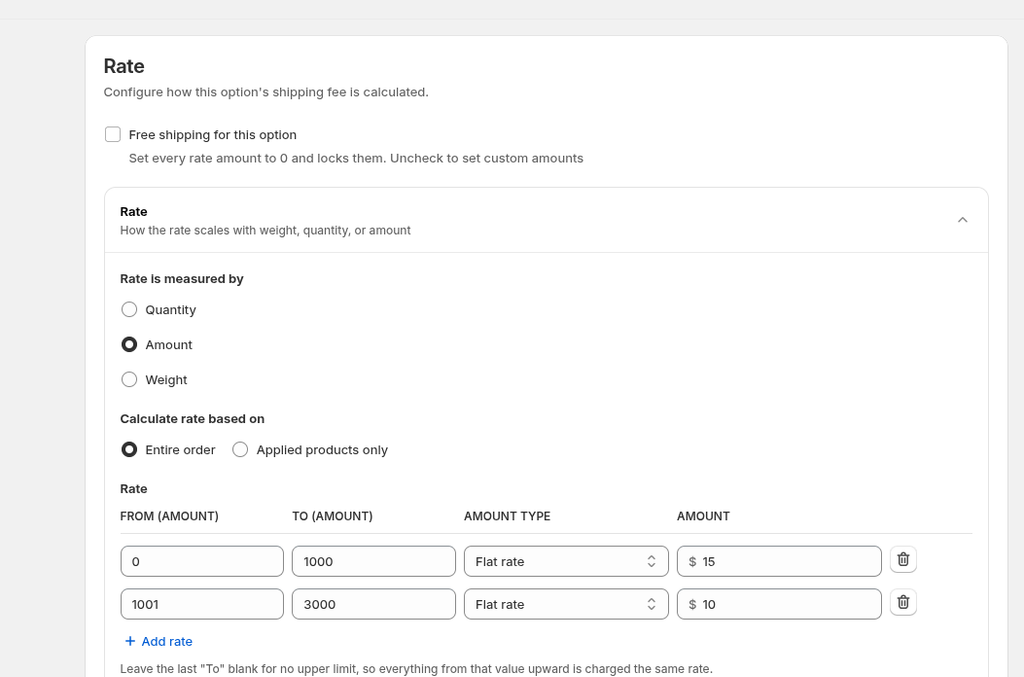Open Flat rate dropdown in 1001 row
This screenshot has height=677, width=1024.
coord(566,605)
